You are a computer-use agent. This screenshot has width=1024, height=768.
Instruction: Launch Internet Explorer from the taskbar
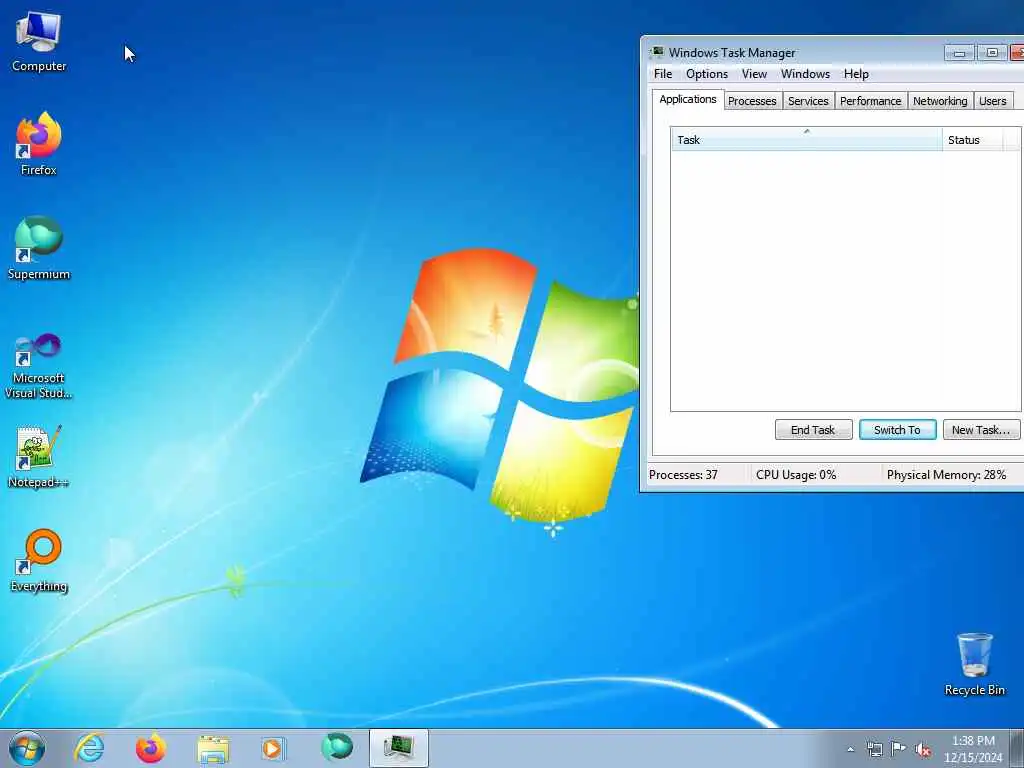89,748
